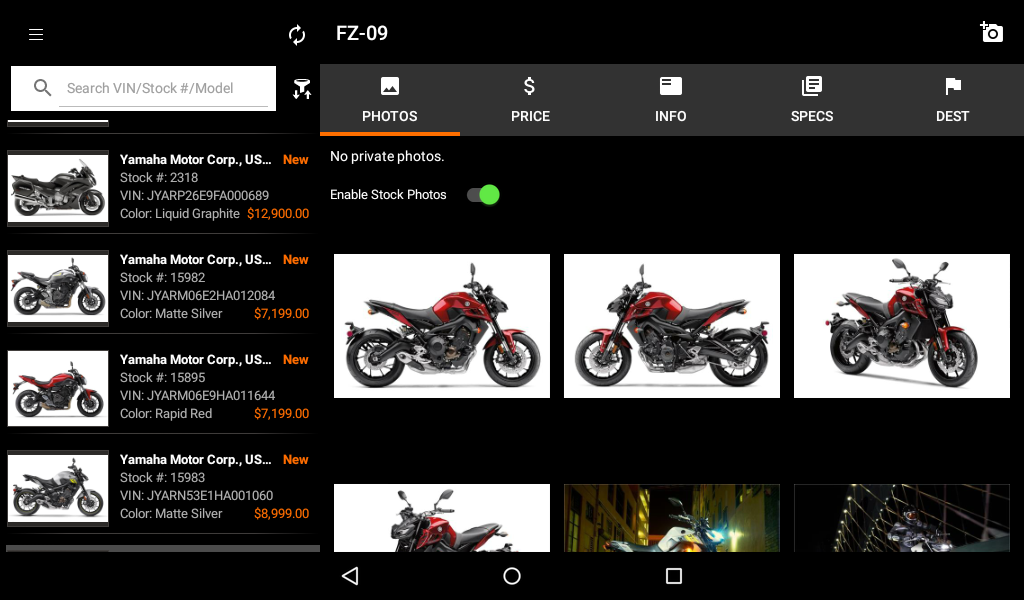Open thumbnail for VIN JYARM06E2HA012084

(58, 289)
